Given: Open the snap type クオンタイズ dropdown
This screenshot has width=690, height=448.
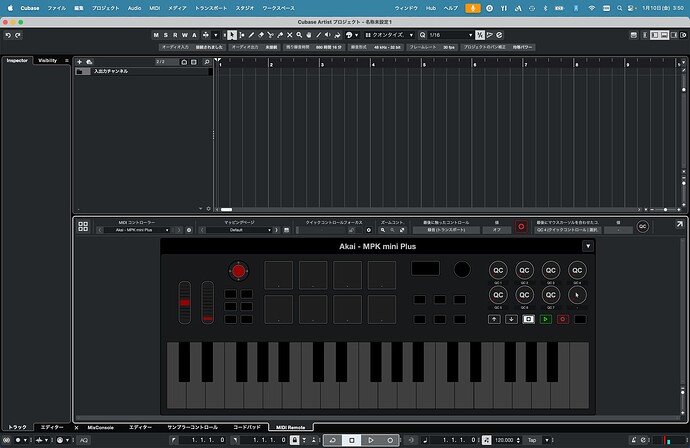Looking at the screenshot, I should pos(390,35).
